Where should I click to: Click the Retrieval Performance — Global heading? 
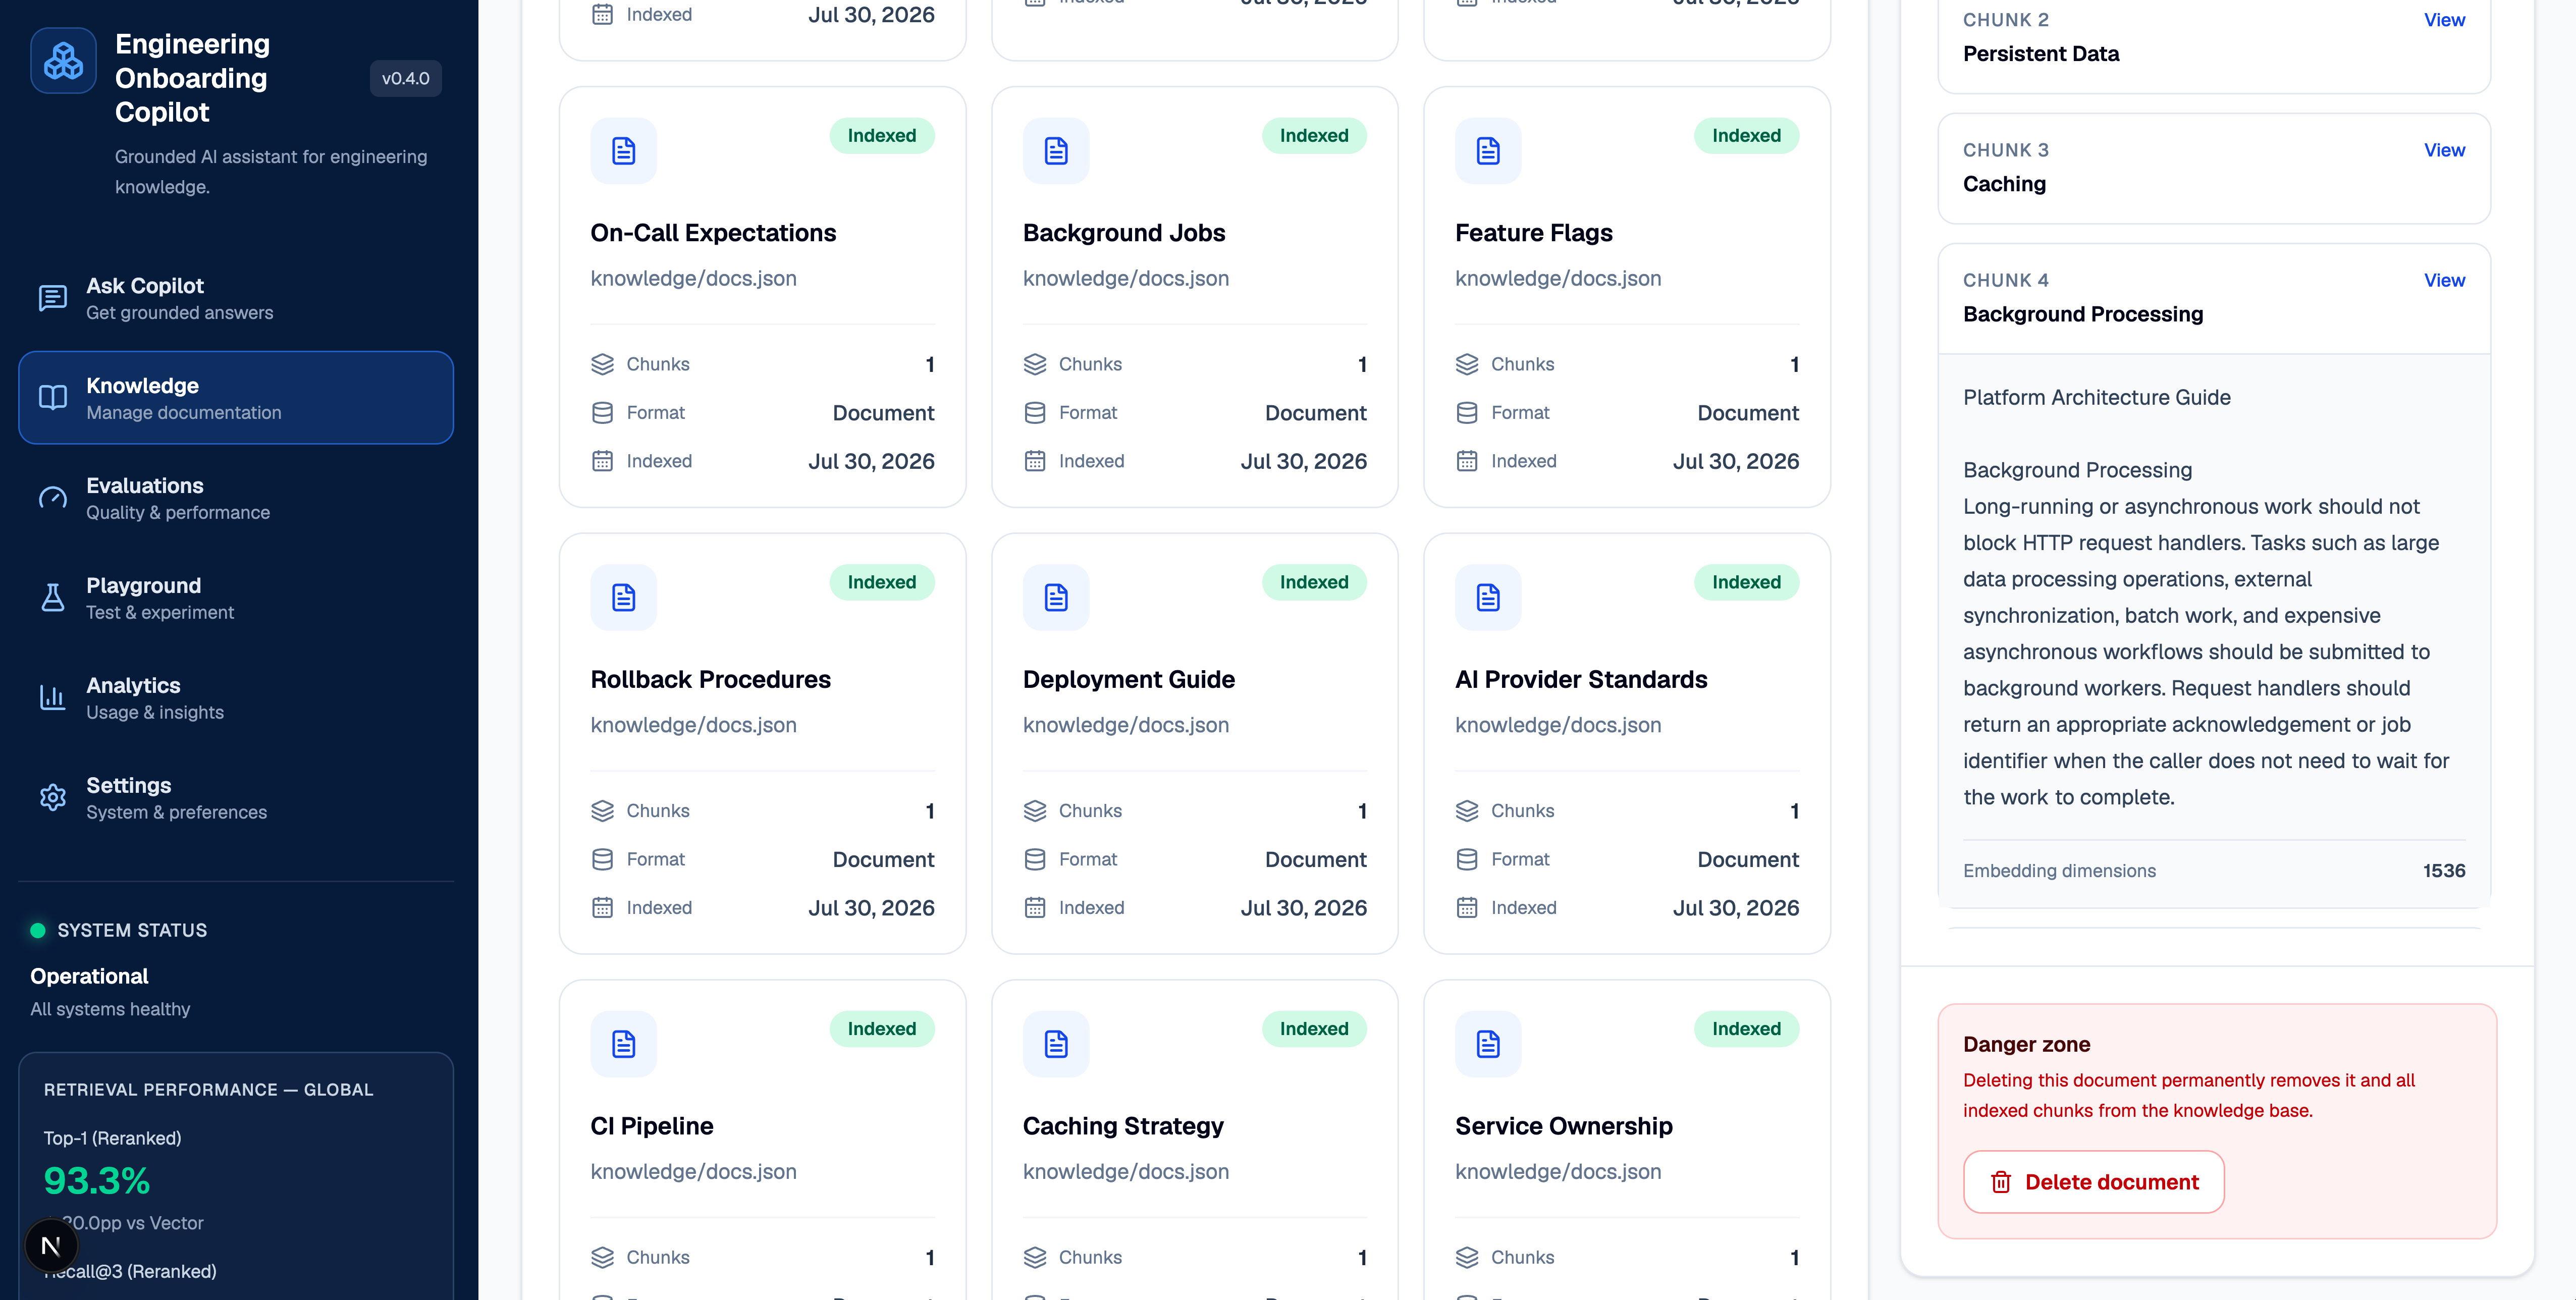(x=208, y=1090)
